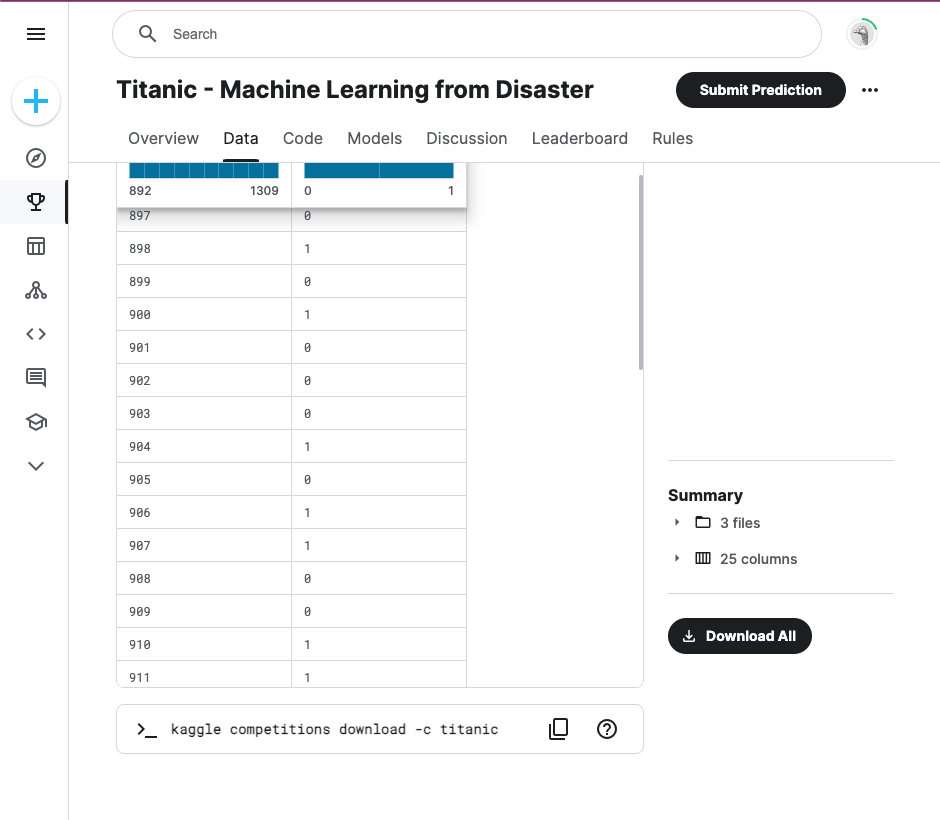The width and height of the screenshot is (940, 820).
Task: Open Models tree icon in sidebar
Action: tap(36, 290)
